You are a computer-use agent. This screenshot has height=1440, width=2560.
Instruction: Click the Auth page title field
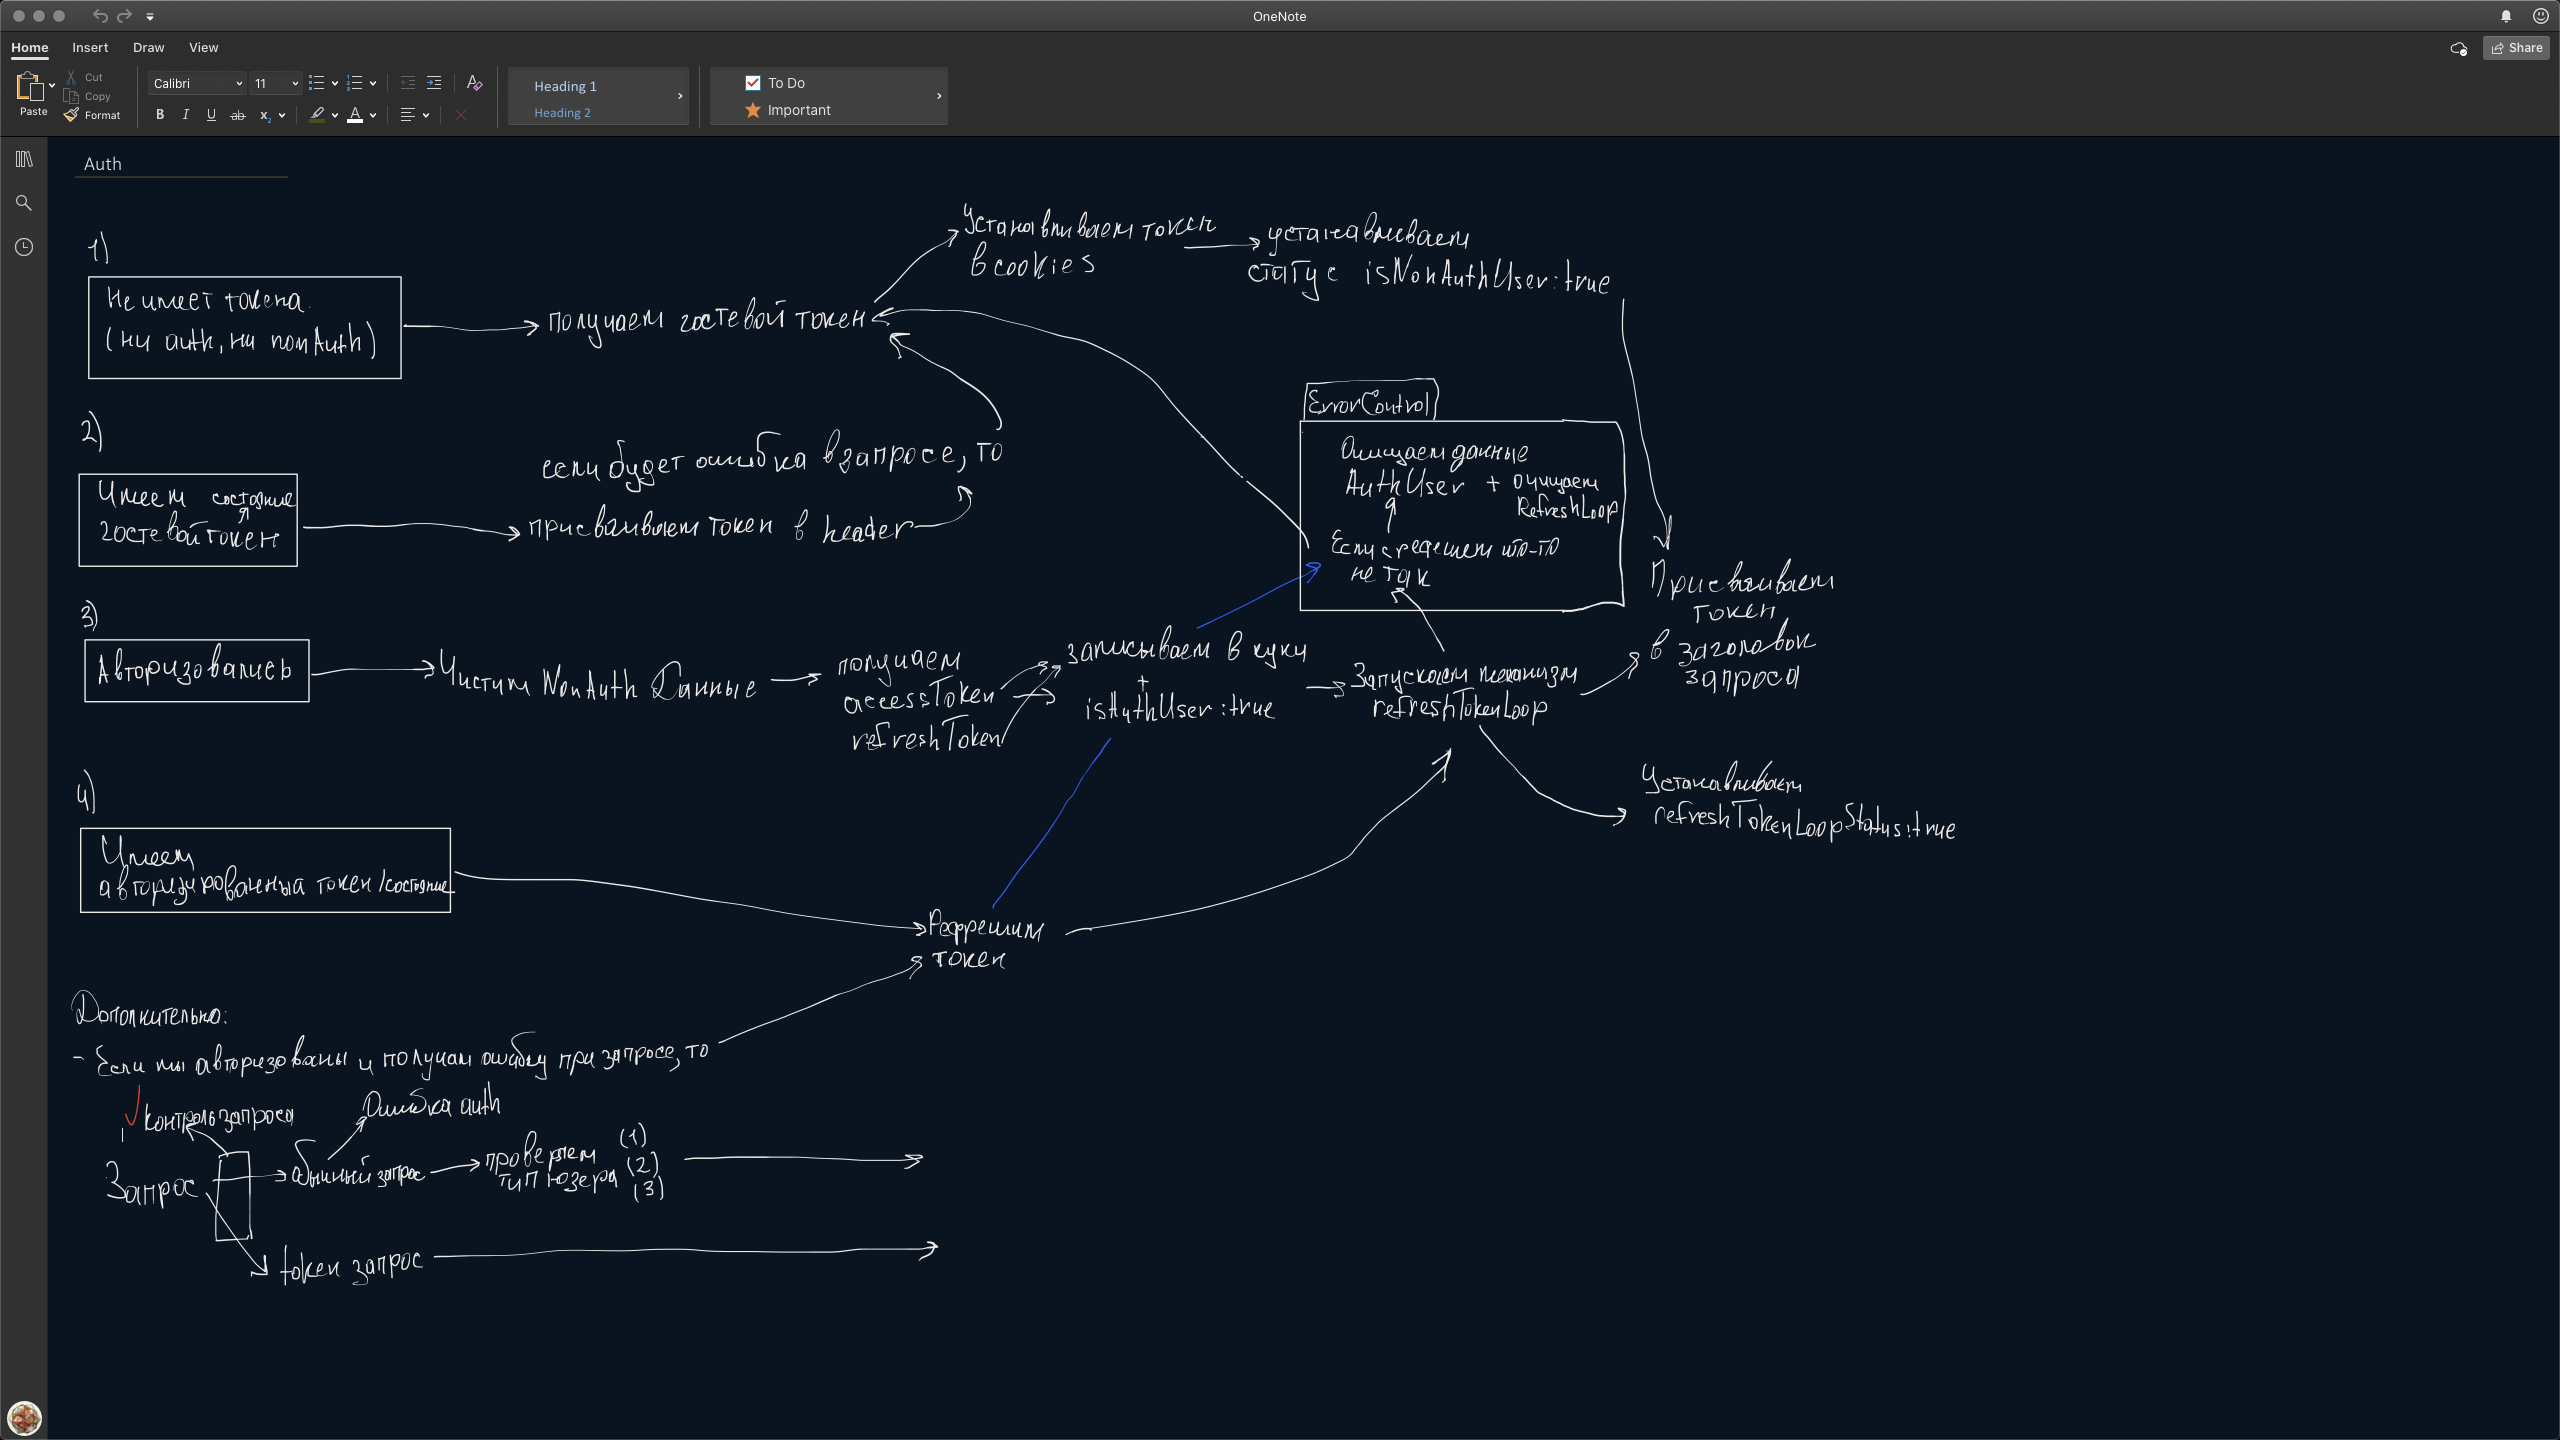[x=181, y=164]
